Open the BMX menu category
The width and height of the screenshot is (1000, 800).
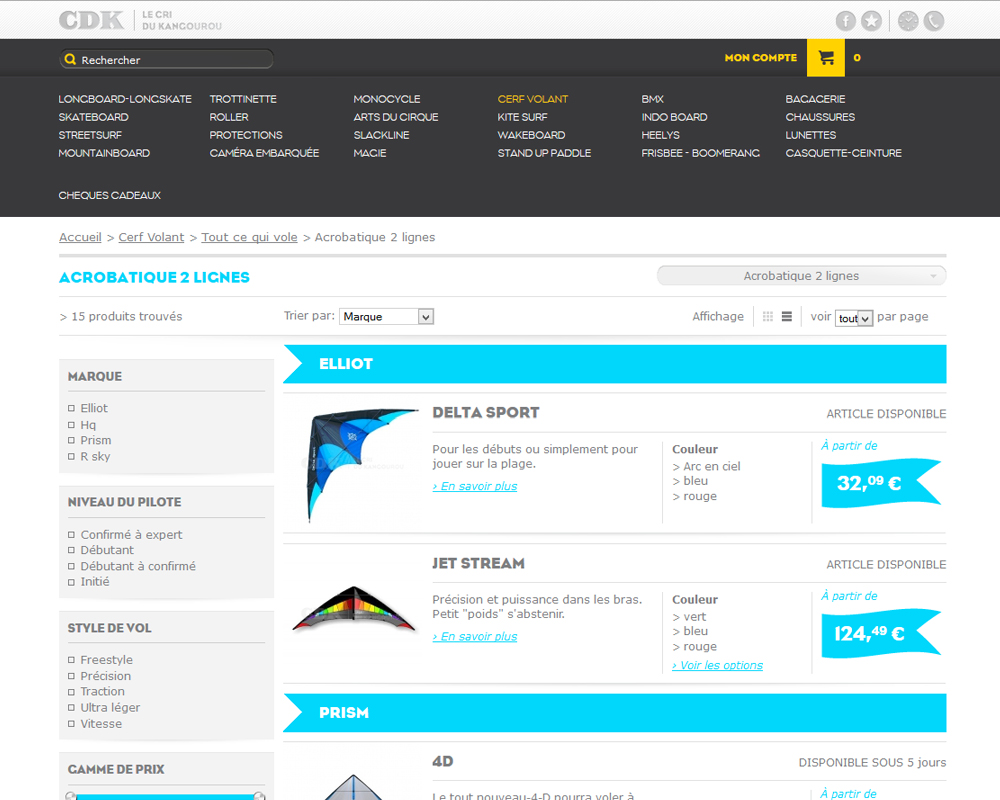coord(652,99)
